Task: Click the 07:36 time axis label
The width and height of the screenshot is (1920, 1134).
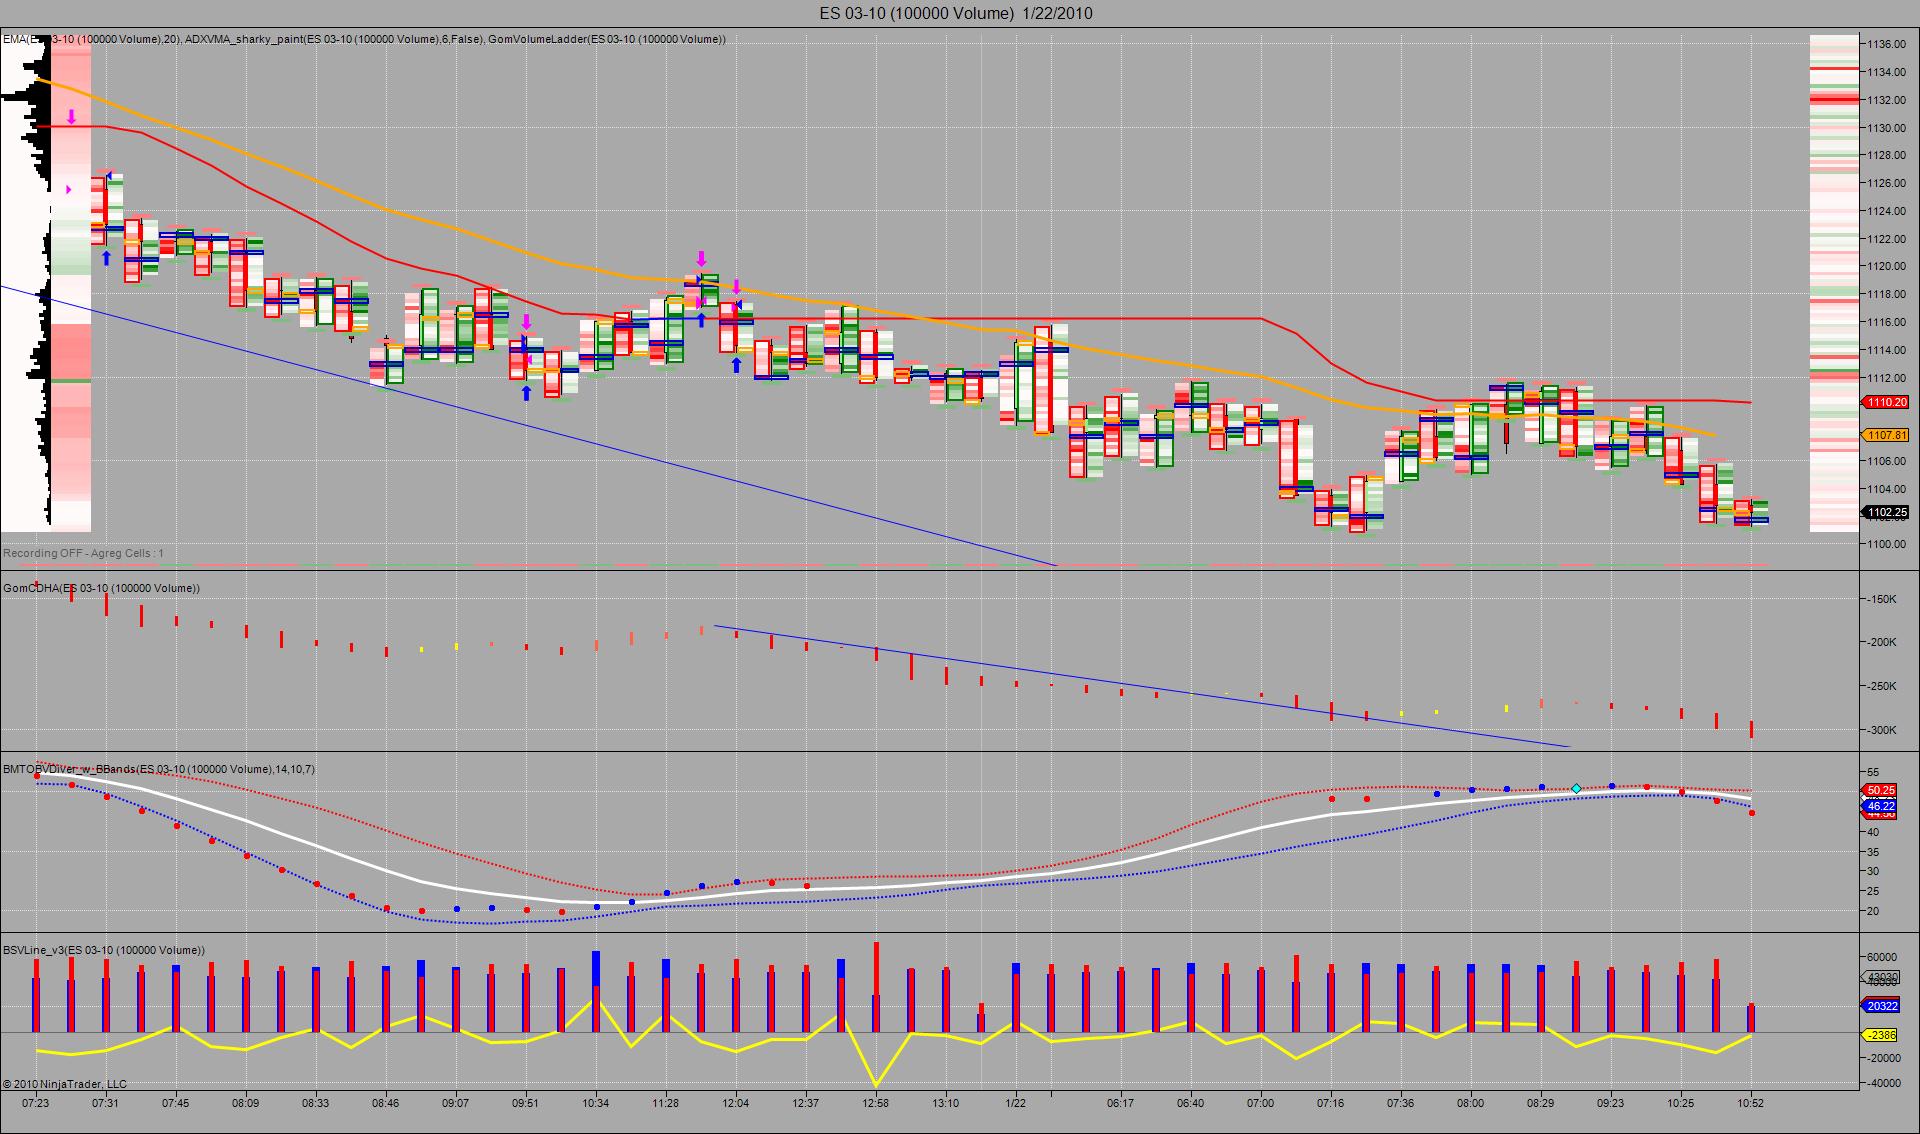Action: click(x=1401, y=1103)
